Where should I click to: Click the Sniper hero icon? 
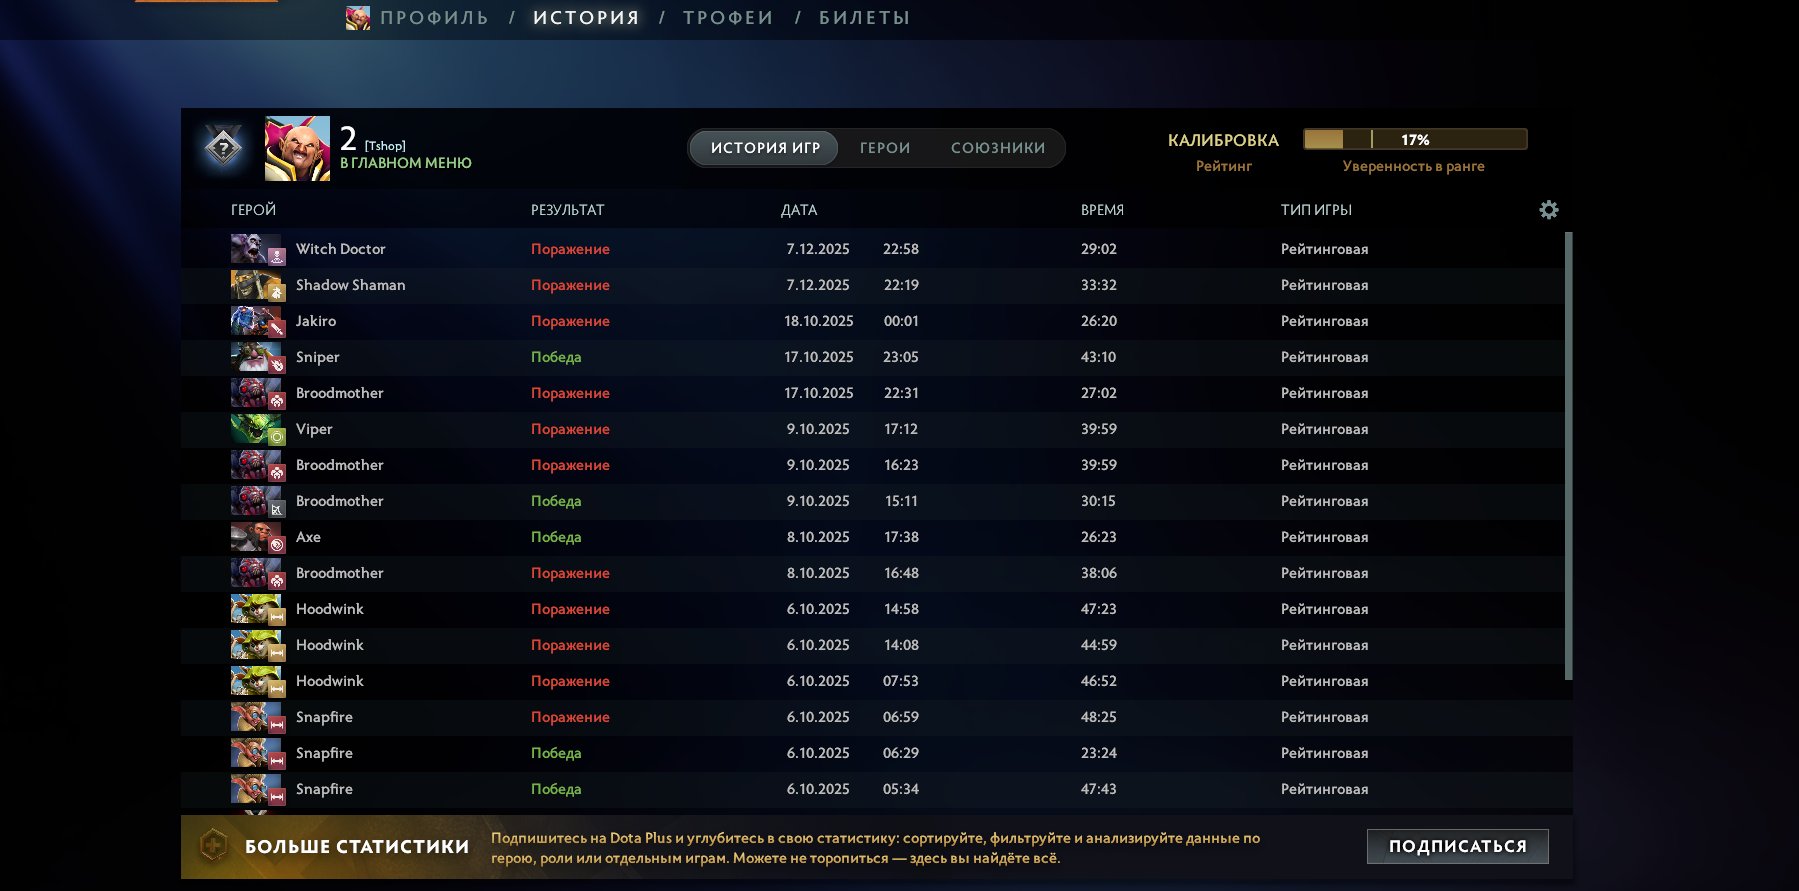[256, 357]
